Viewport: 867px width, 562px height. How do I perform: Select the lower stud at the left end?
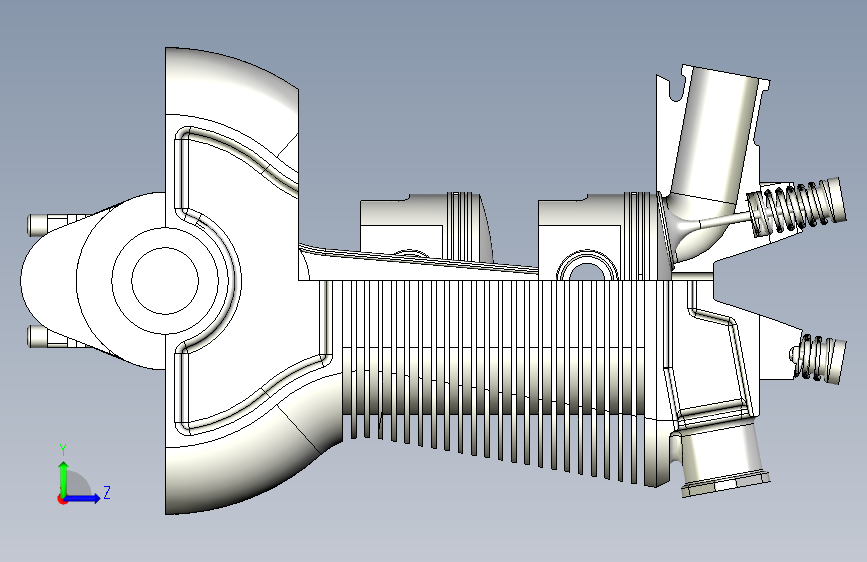(38, 336)
